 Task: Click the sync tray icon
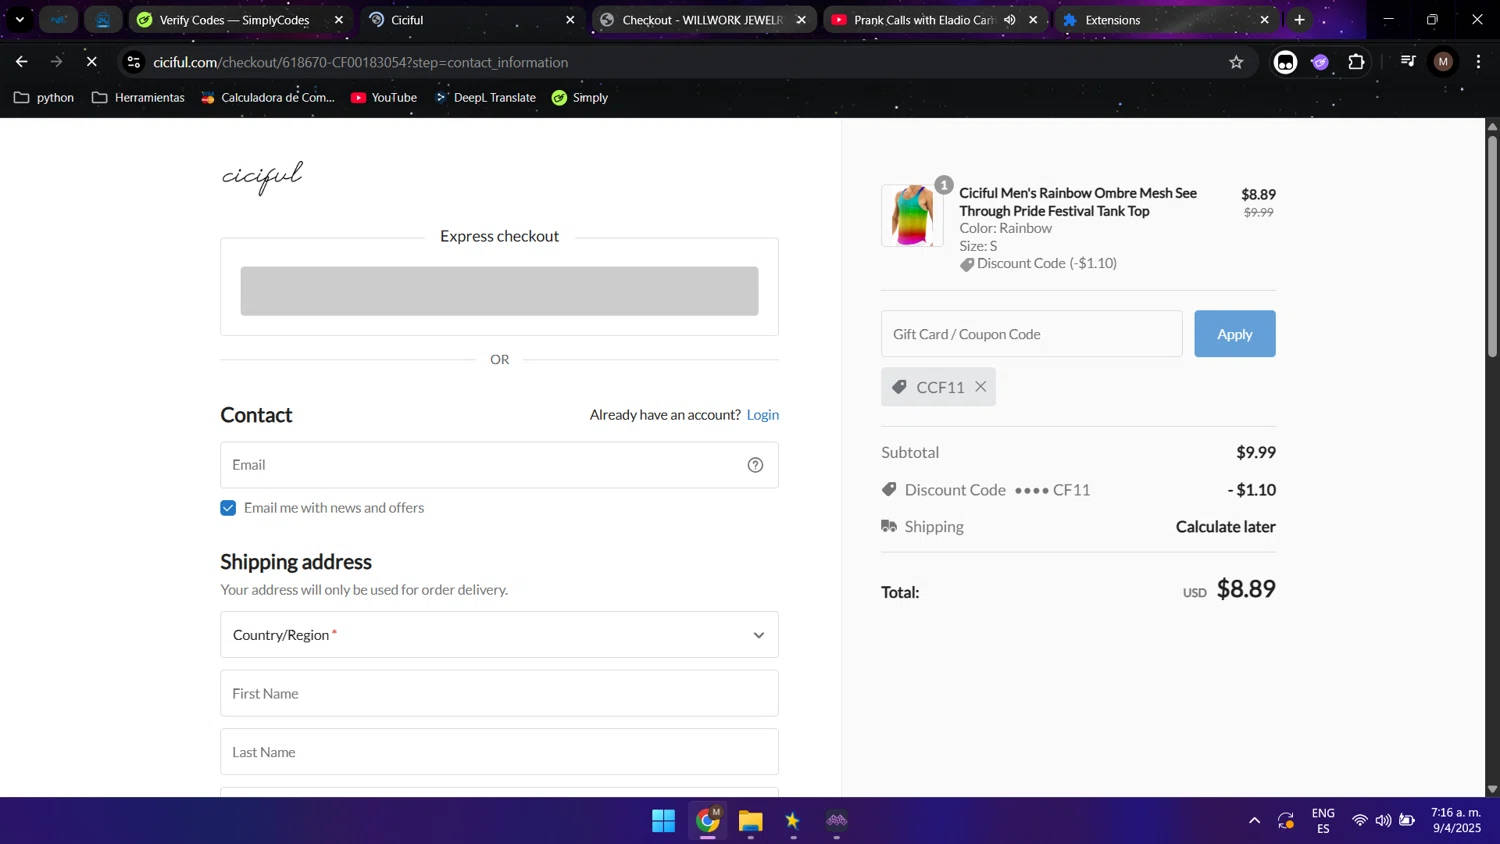pos(1286,821)
